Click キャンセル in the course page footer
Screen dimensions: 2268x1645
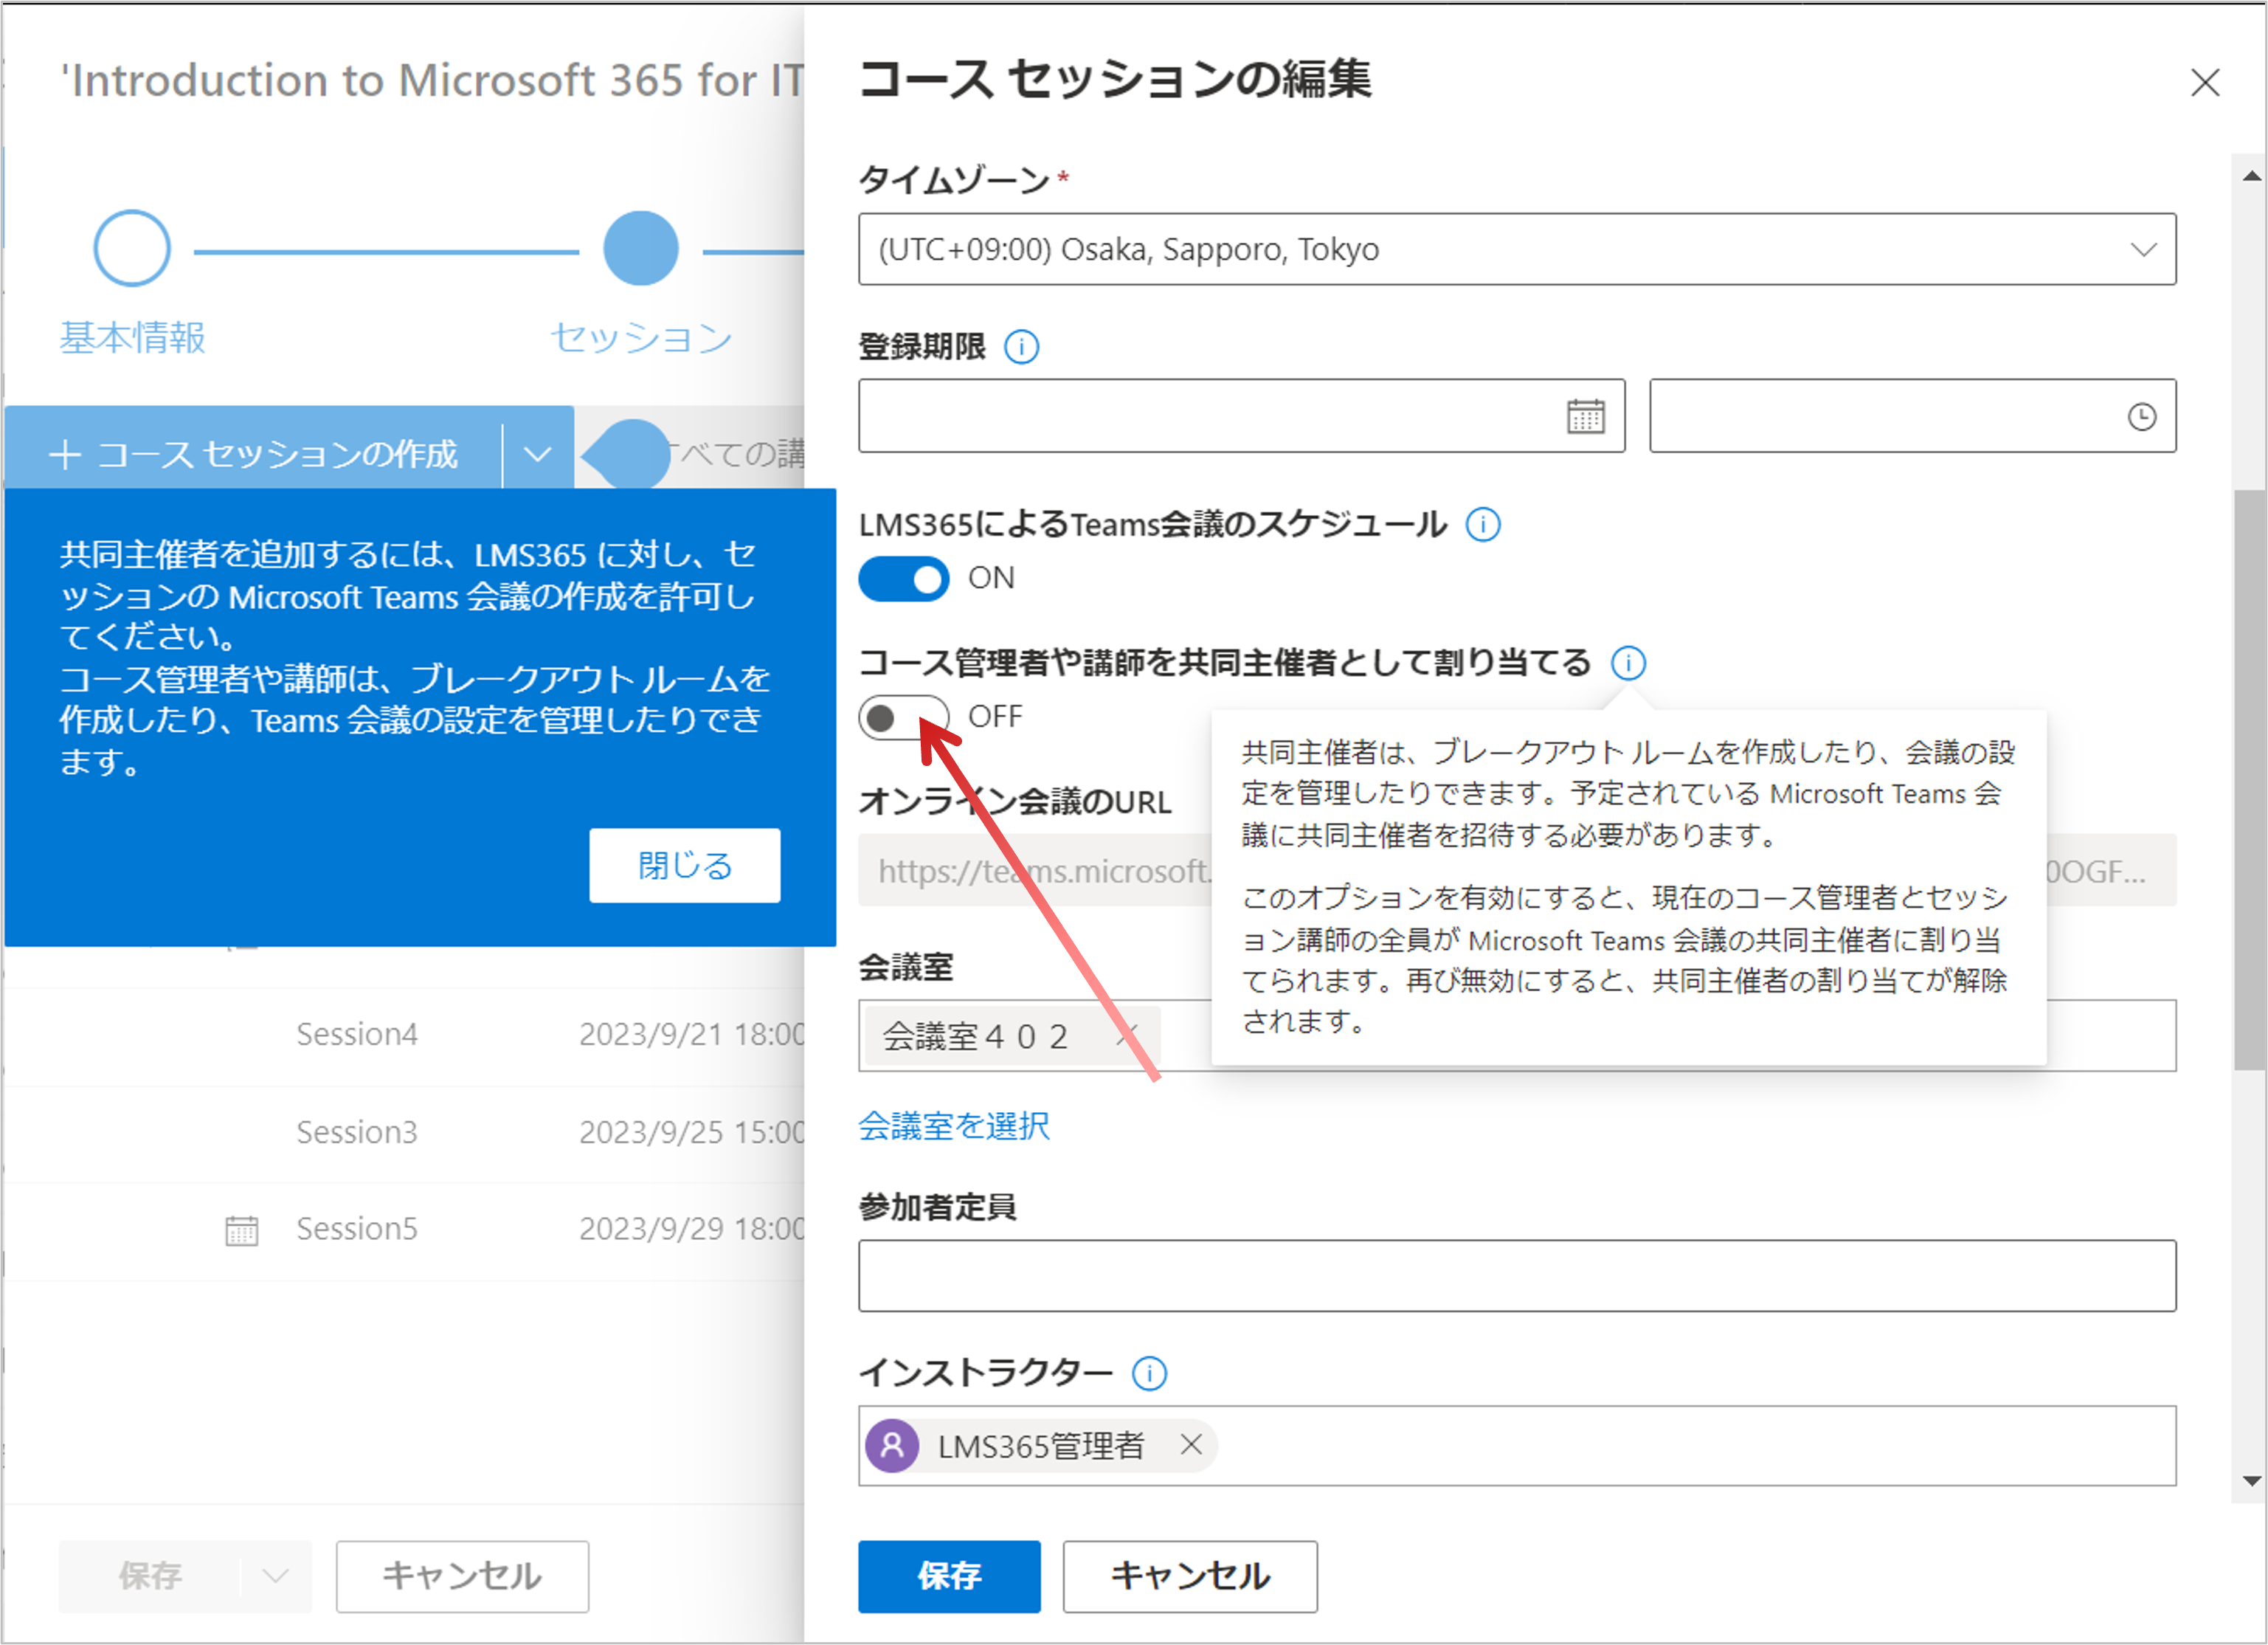pyautogui.click(x=462, y=1576)
